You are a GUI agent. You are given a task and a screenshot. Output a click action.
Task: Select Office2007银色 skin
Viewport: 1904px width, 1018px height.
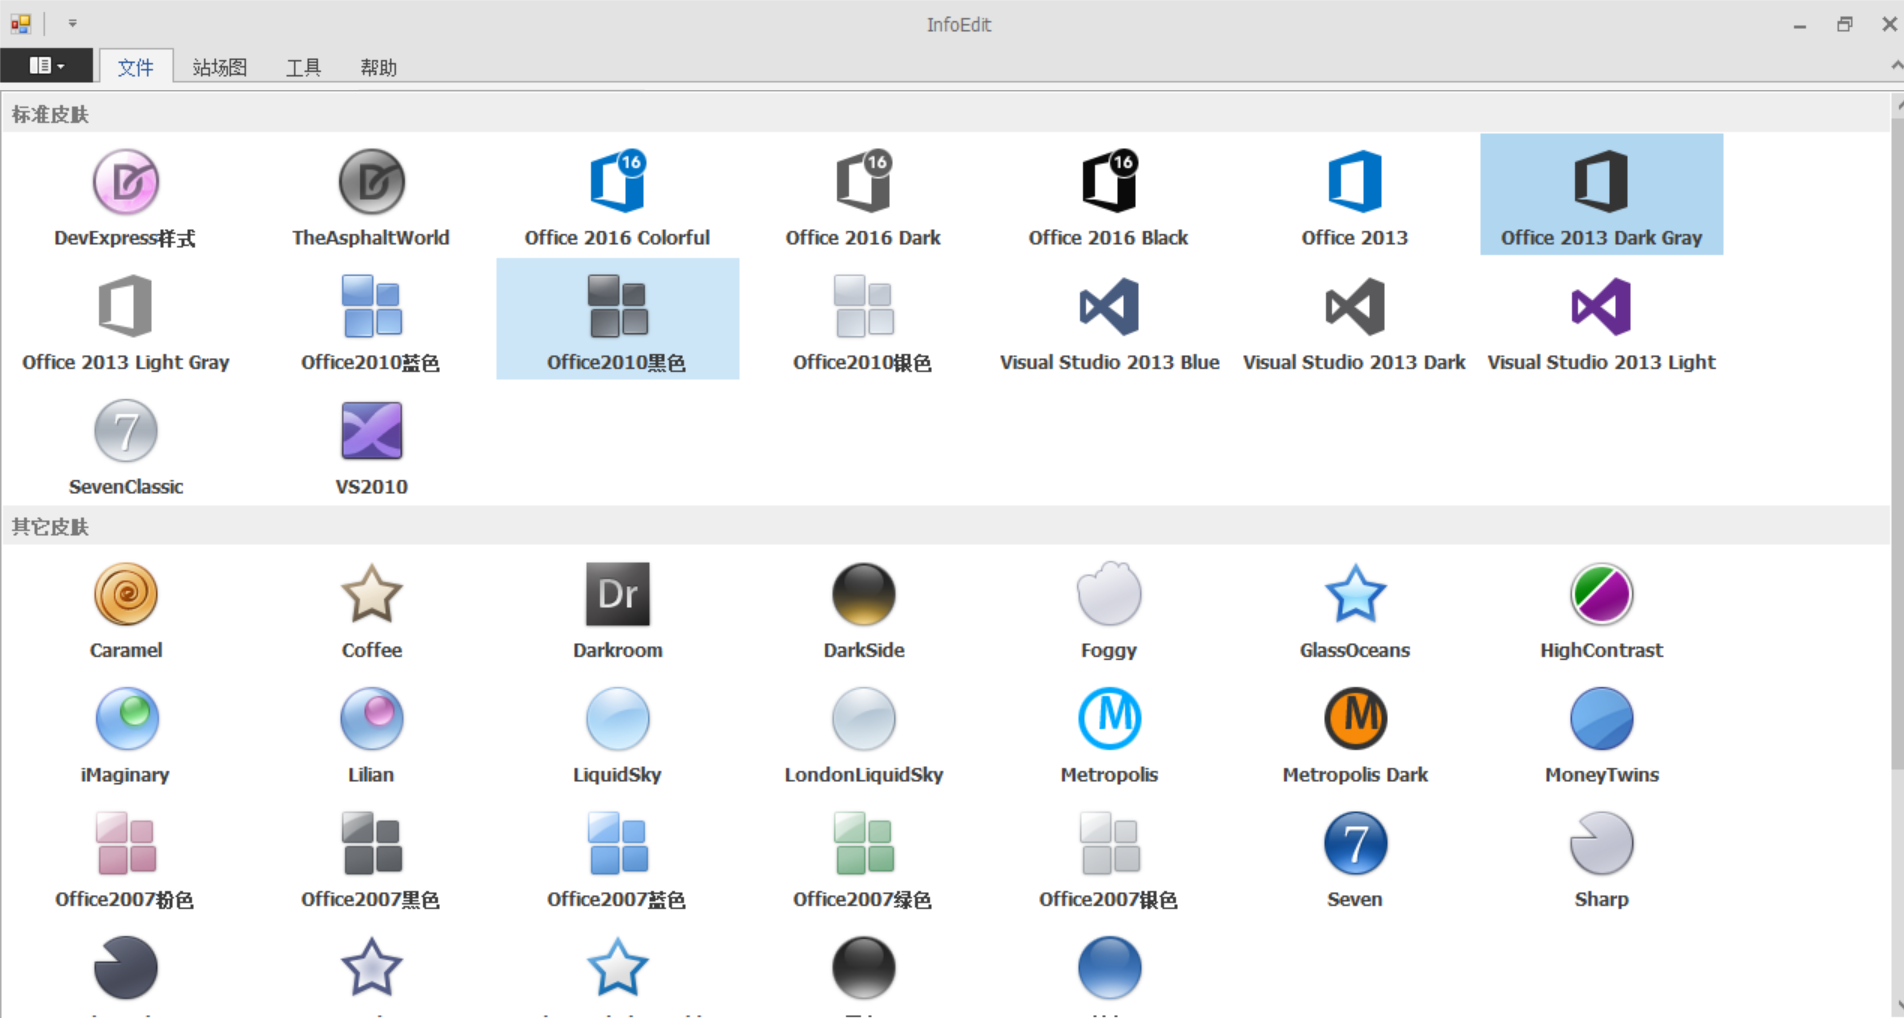tap(1109, 858)
